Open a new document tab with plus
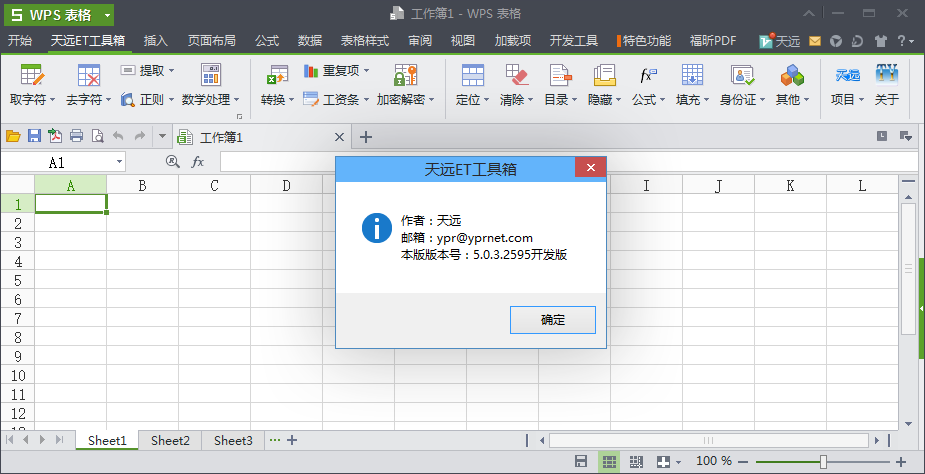 [366, 137]
